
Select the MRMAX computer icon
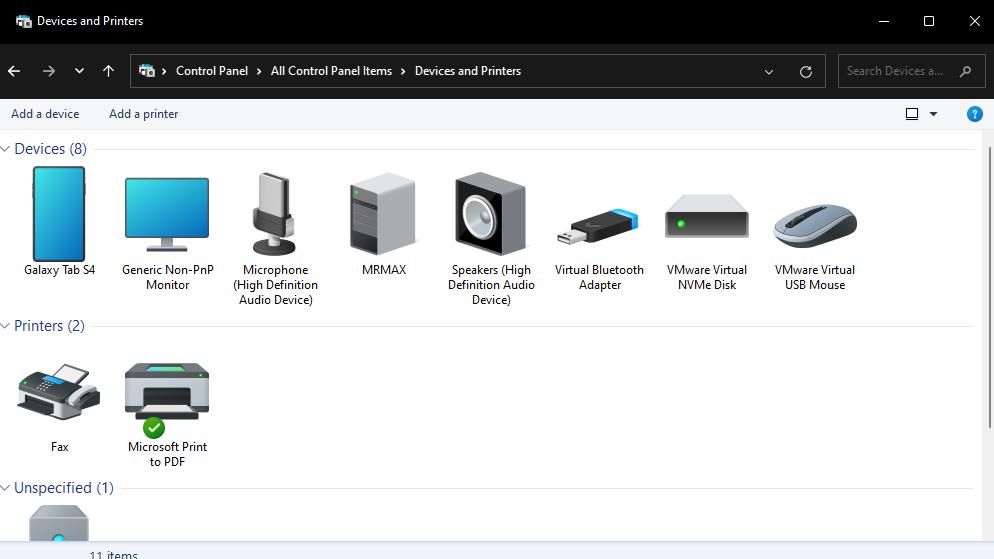click(x=383, y=214)
